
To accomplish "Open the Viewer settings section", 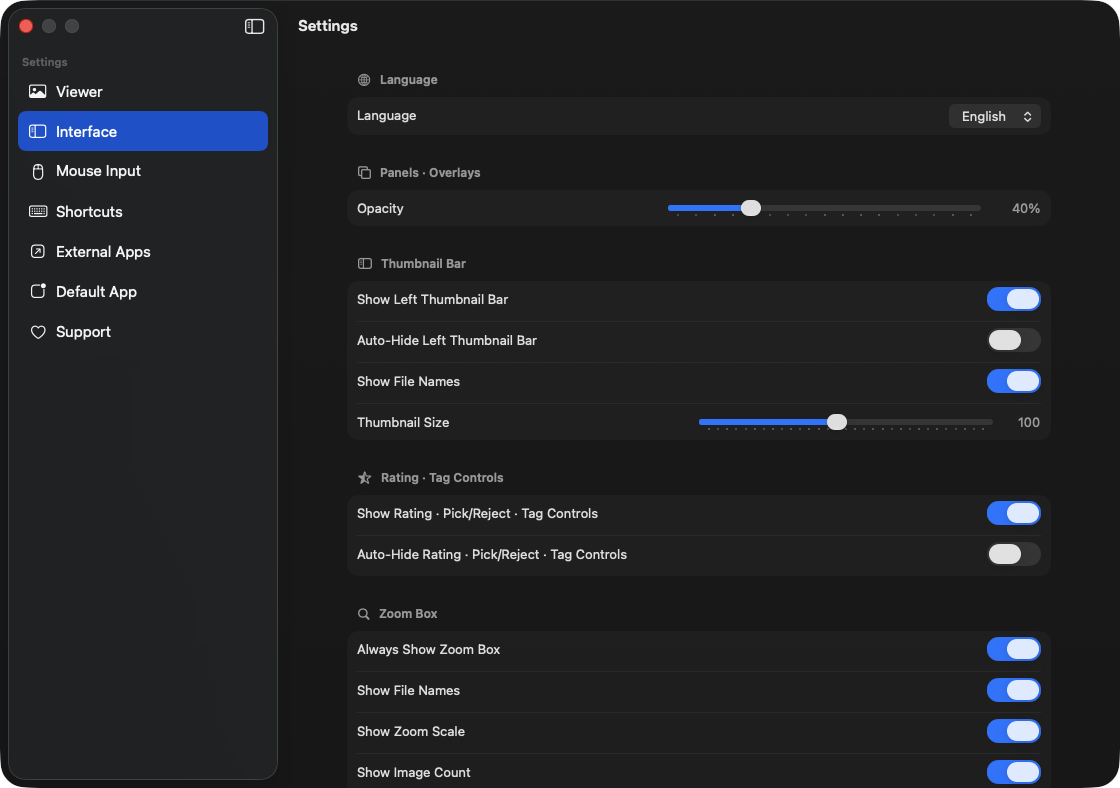I will [x=143, y=91].
